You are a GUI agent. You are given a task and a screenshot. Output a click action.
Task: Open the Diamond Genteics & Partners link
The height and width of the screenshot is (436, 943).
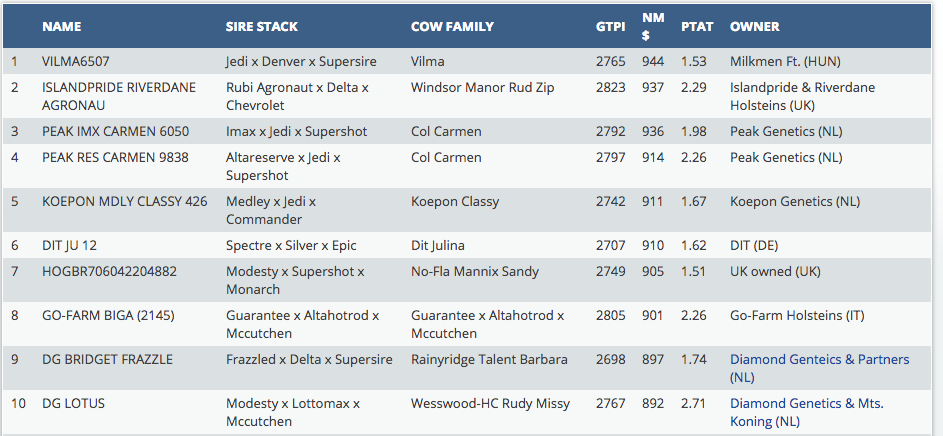point(819,360)
